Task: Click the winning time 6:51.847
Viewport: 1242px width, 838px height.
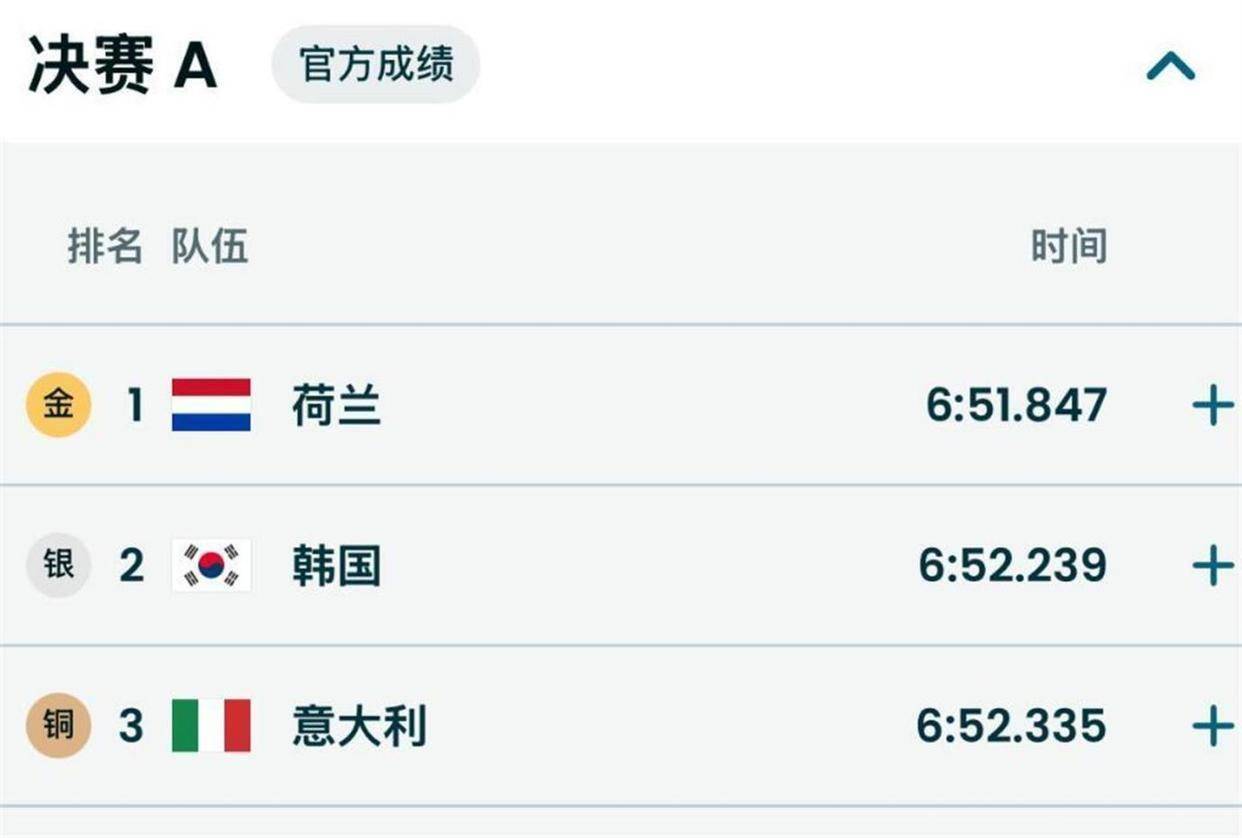Action: coord(1016,406)
